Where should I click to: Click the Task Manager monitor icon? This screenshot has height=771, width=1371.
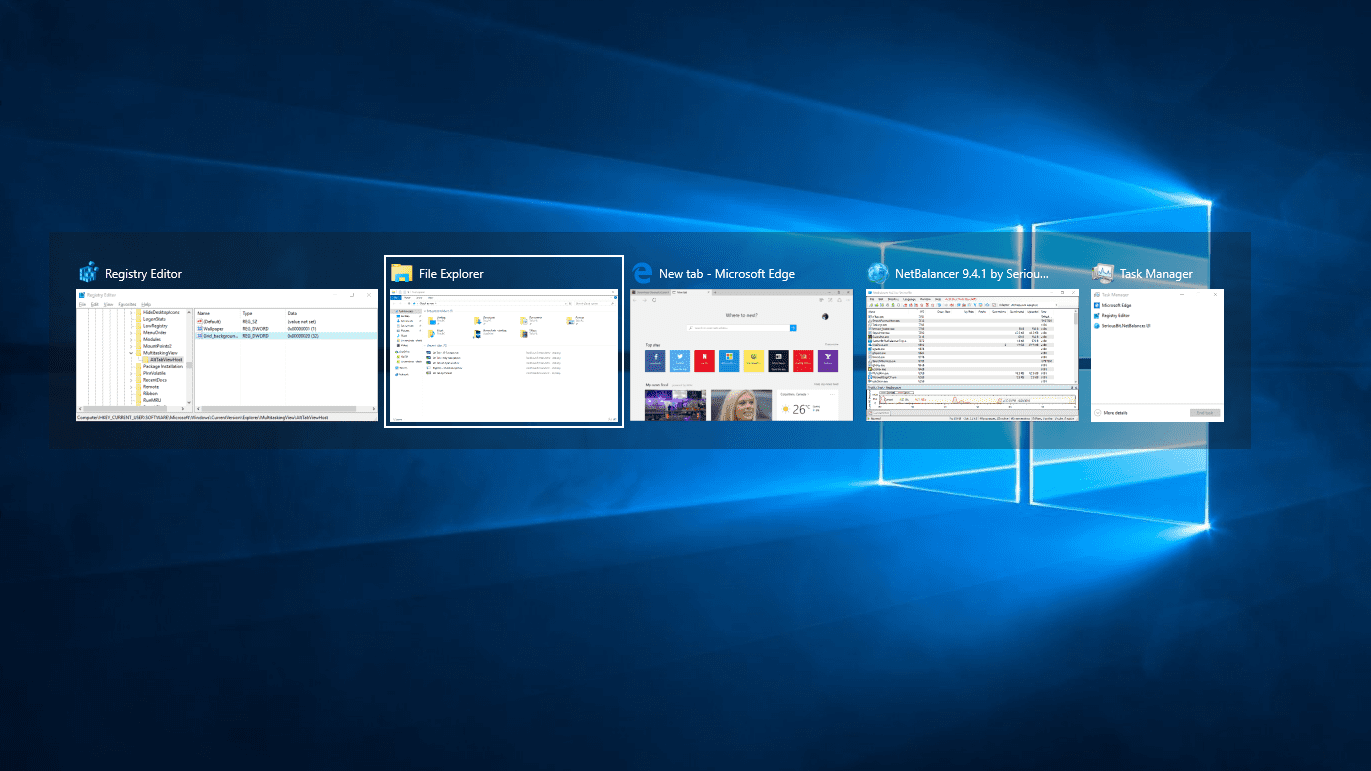pos(1103,273)
